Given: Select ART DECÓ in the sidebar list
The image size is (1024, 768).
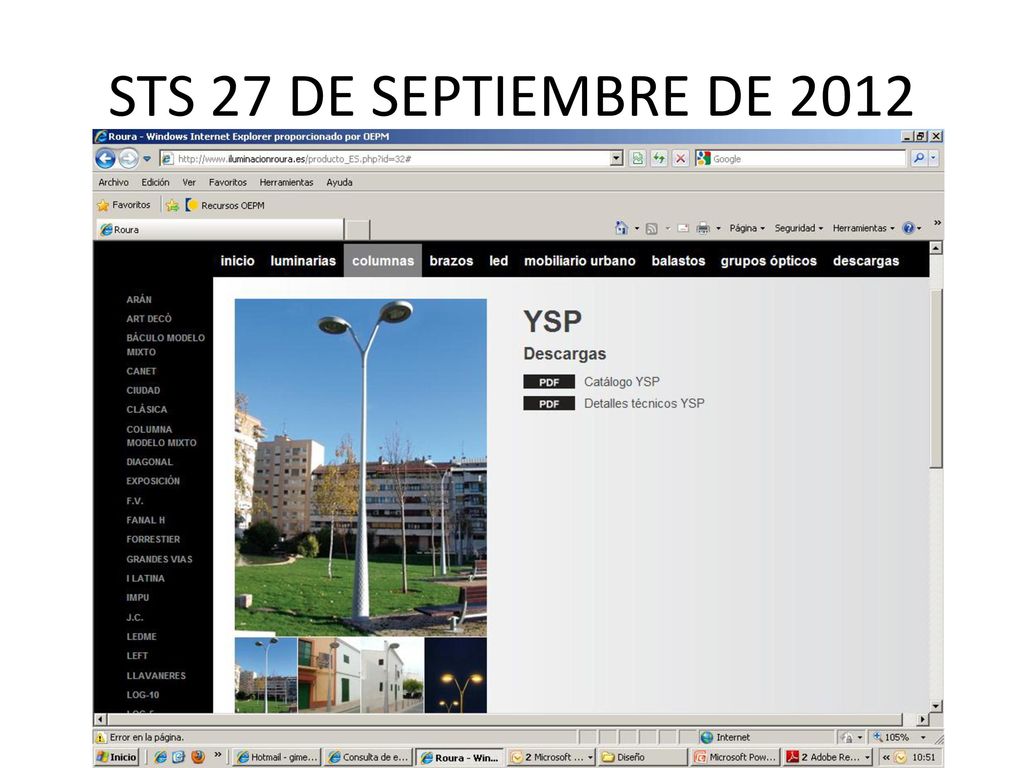Looking at the screenshot, I should [x=149, y=319].
